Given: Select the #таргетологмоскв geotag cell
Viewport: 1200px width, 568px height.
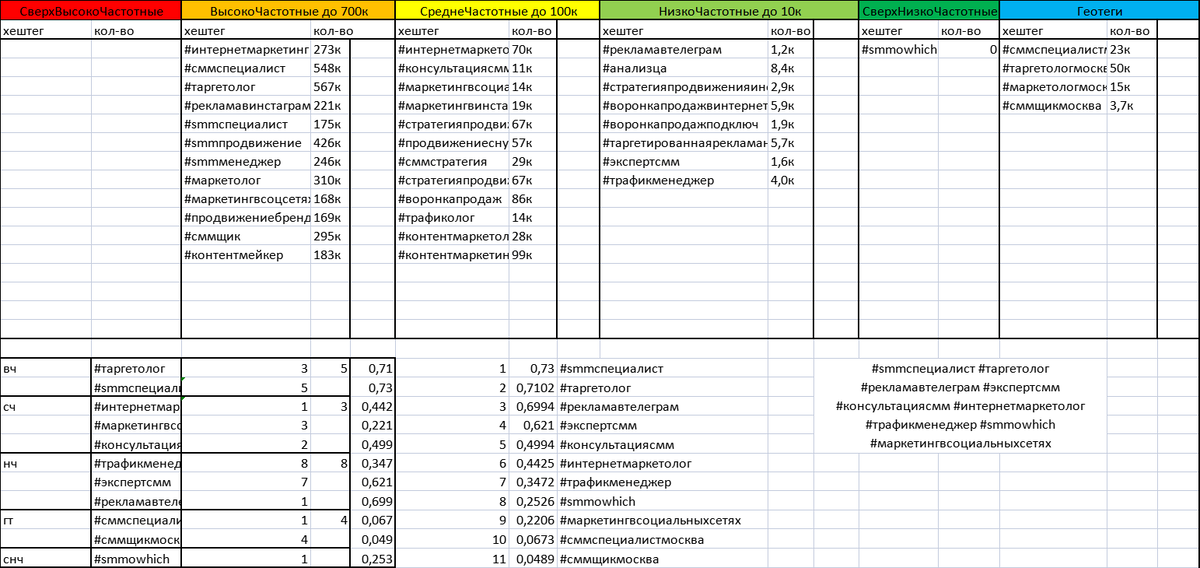Looking at the screenshot, I should point(1053,68).
